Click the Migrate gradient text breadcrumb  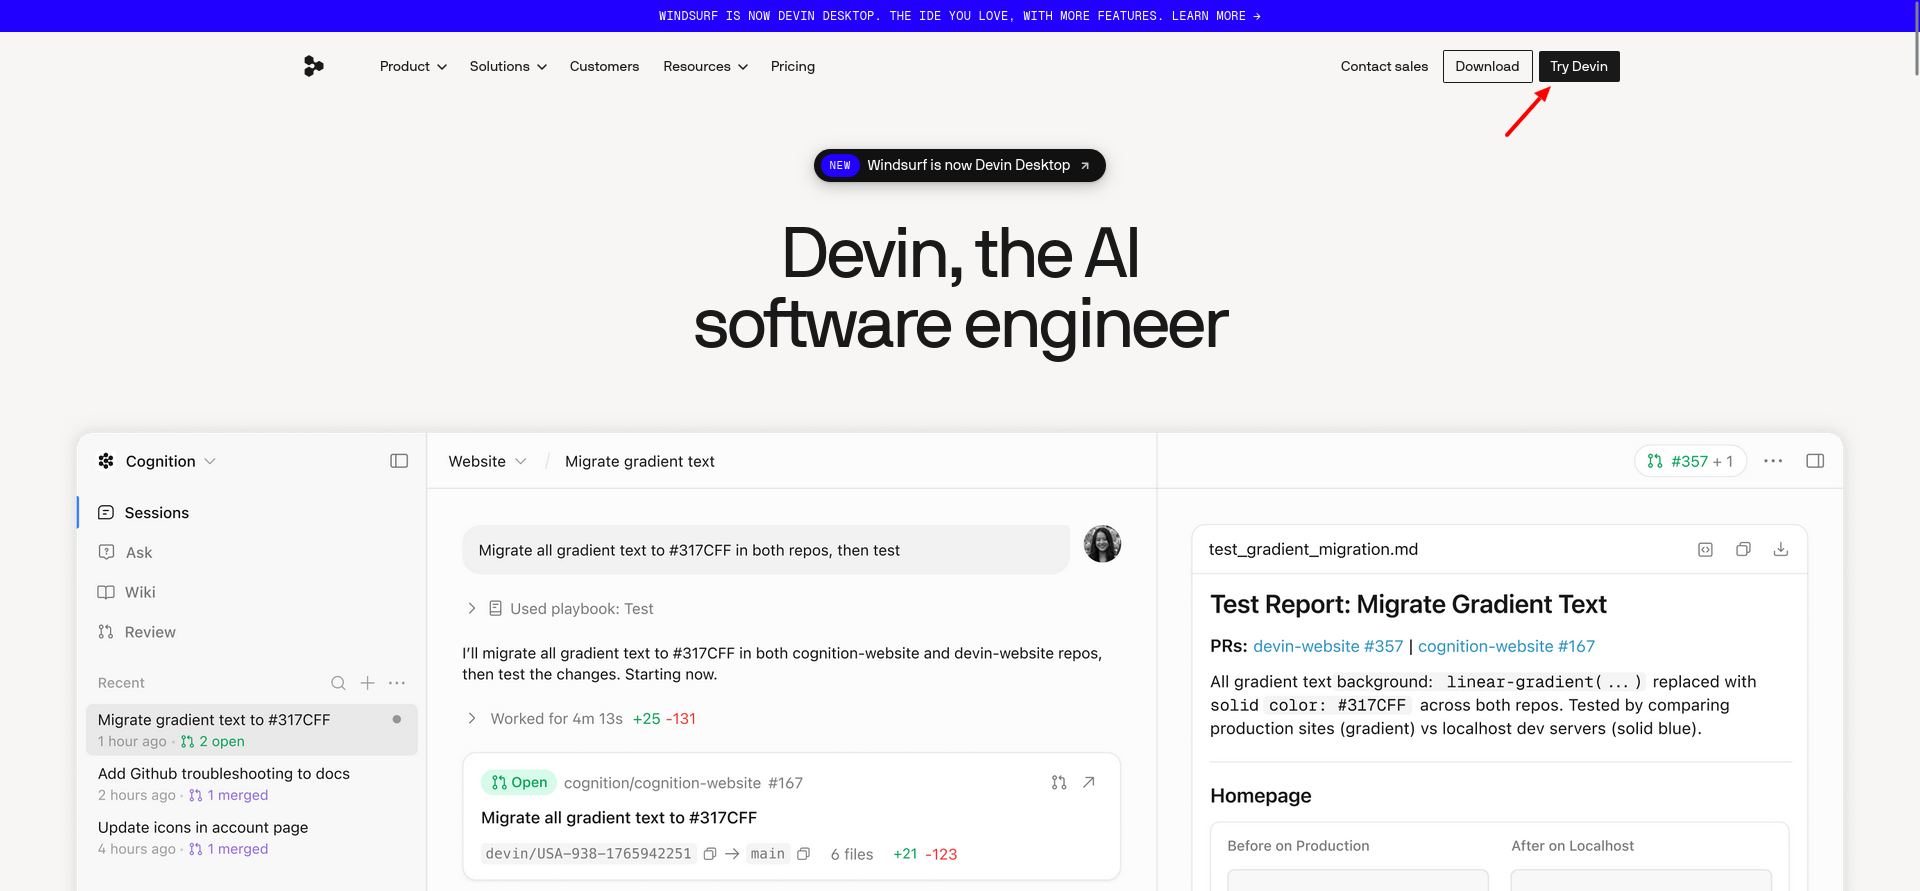click(x=640, y=461)
